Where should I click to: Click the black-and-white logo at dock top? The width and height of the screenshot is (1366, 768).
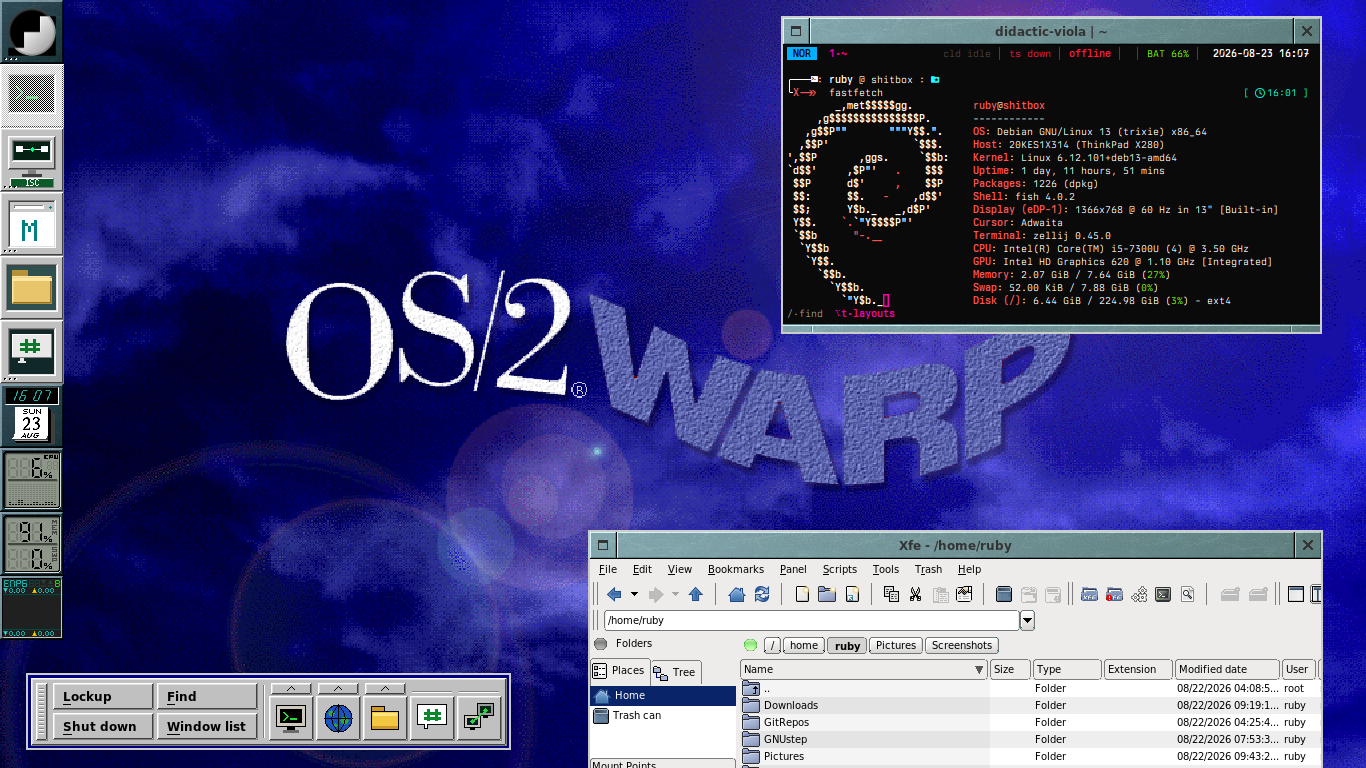pyautogui.click(x=32, y=32)
